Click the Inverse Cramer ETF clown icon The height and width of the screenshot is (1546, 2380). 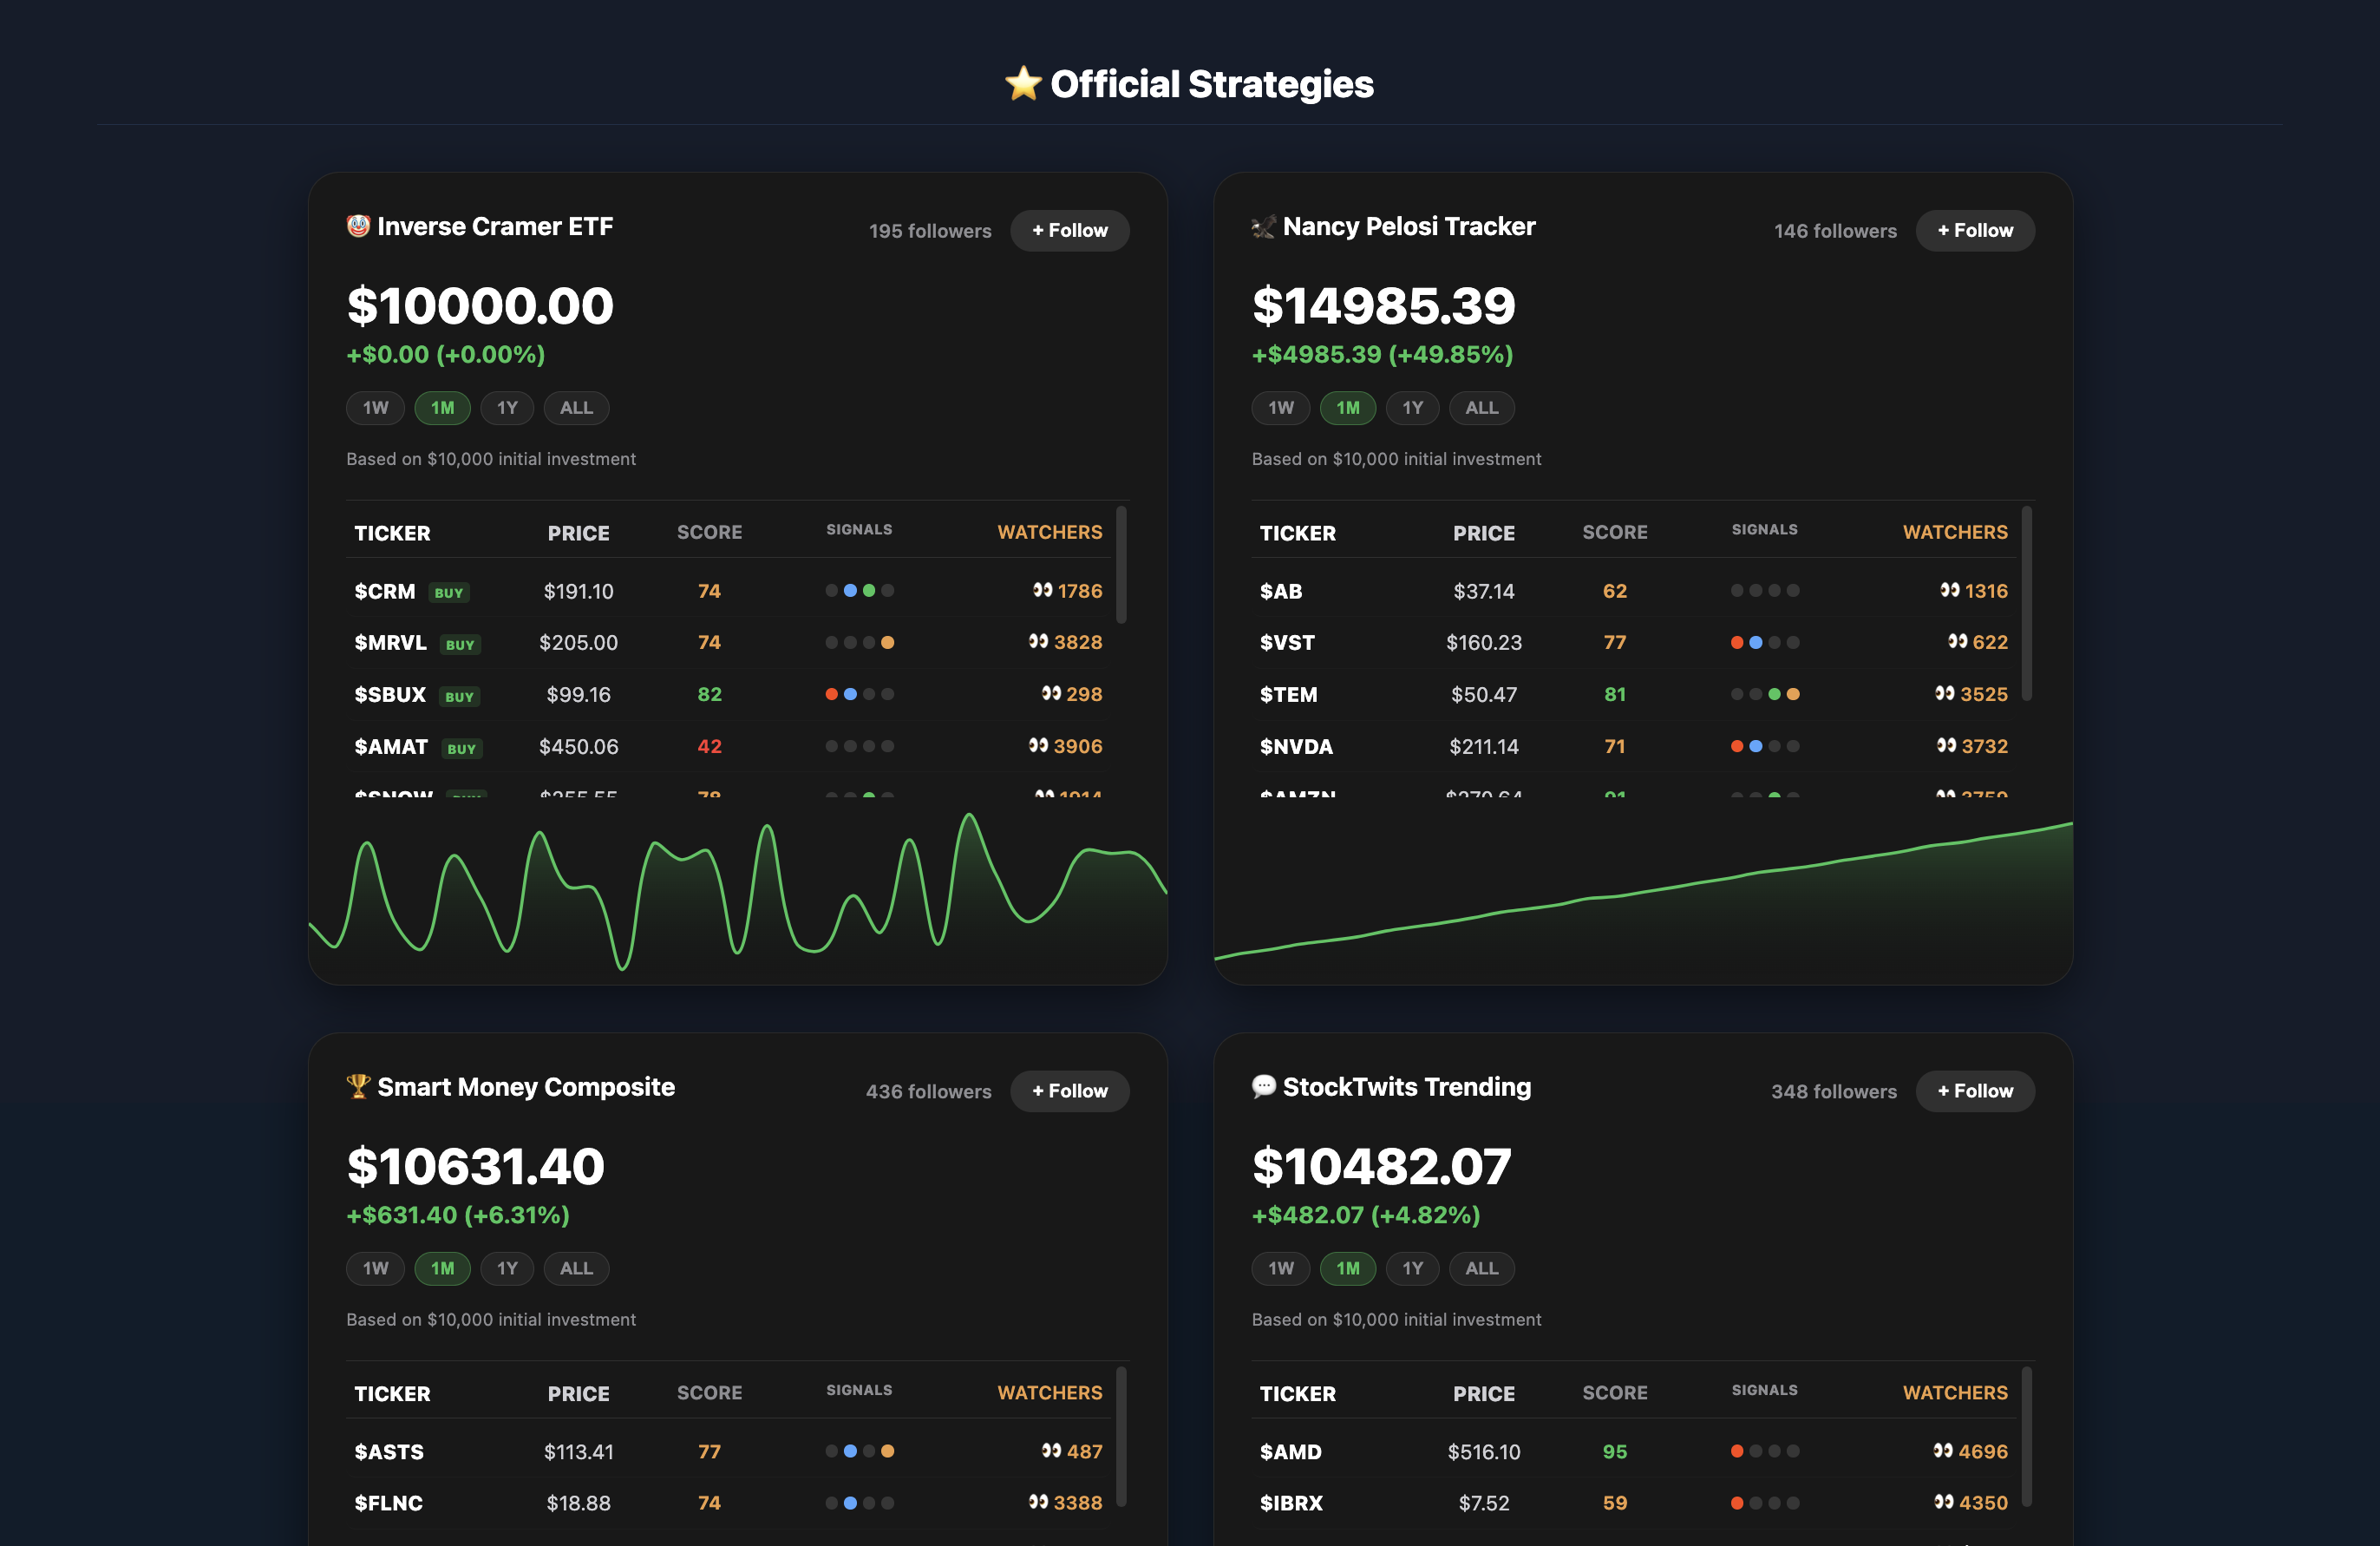coord(358,226)
